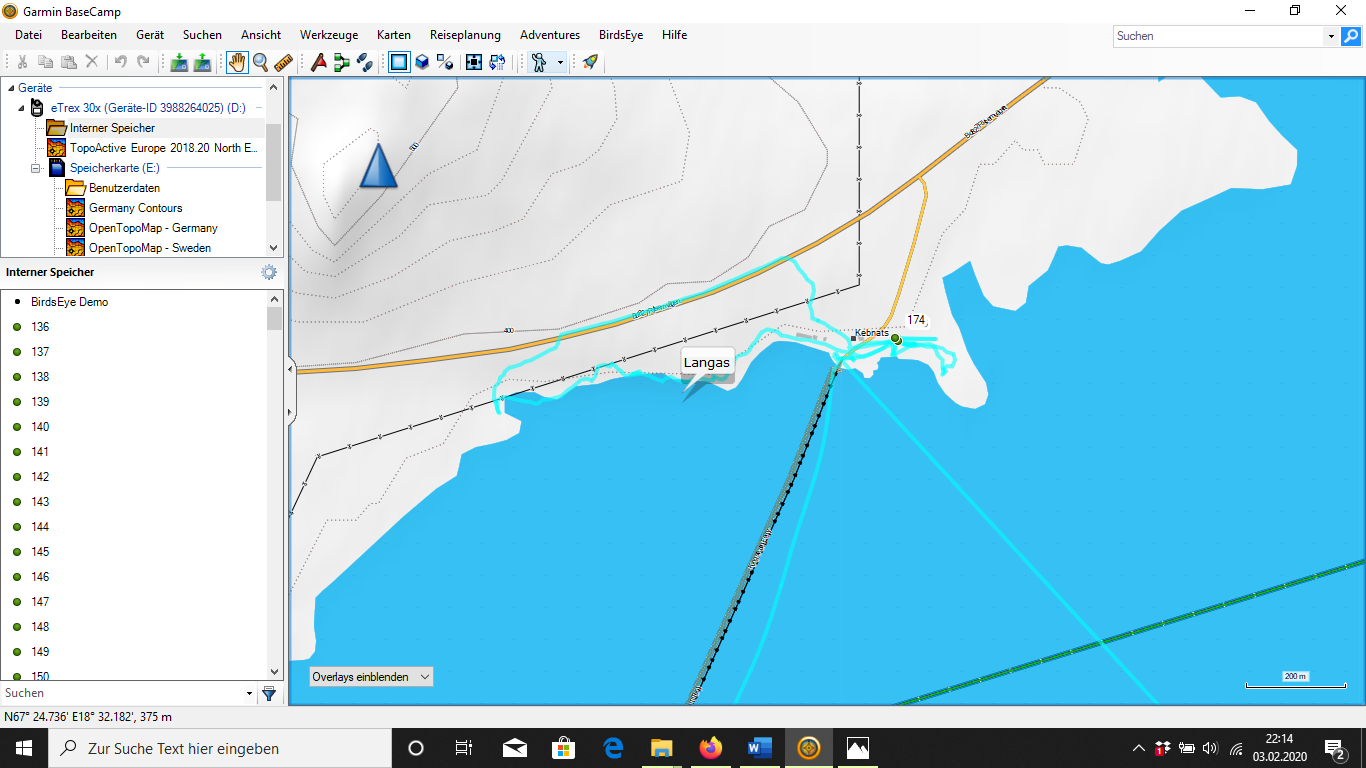Select OpenTopoMap - Germany entry
This screenshot has height=768, width=1366.
tap(153, 228)
